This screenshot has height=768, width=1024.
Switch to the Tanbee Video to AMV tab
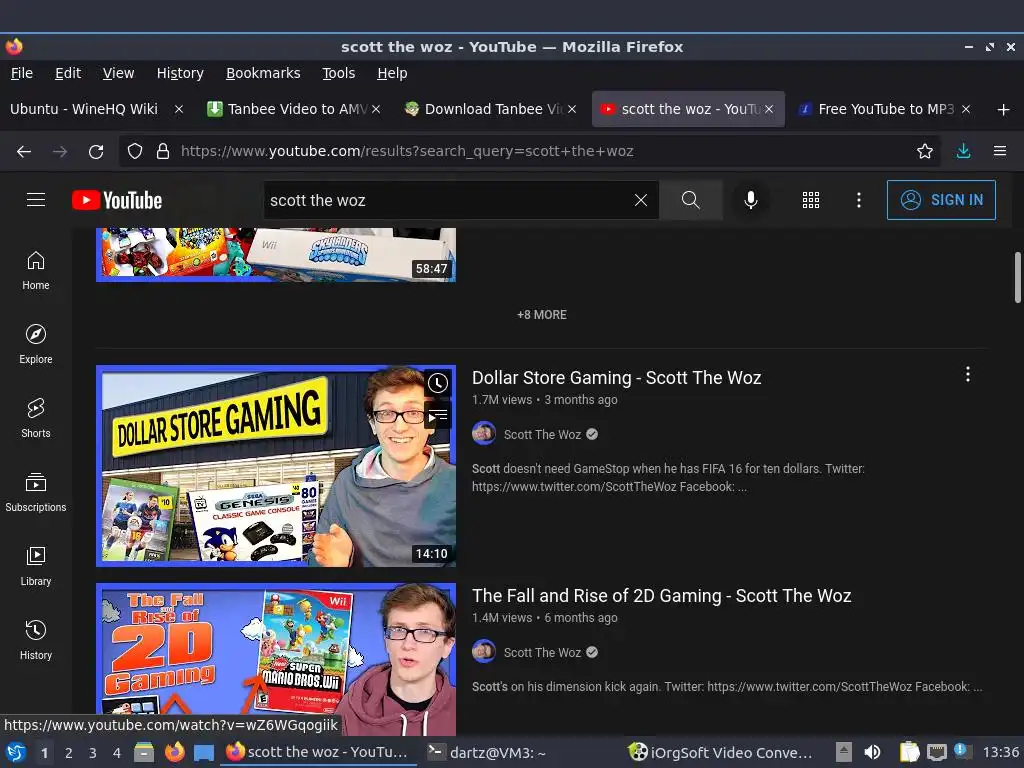tap(294, 109)
